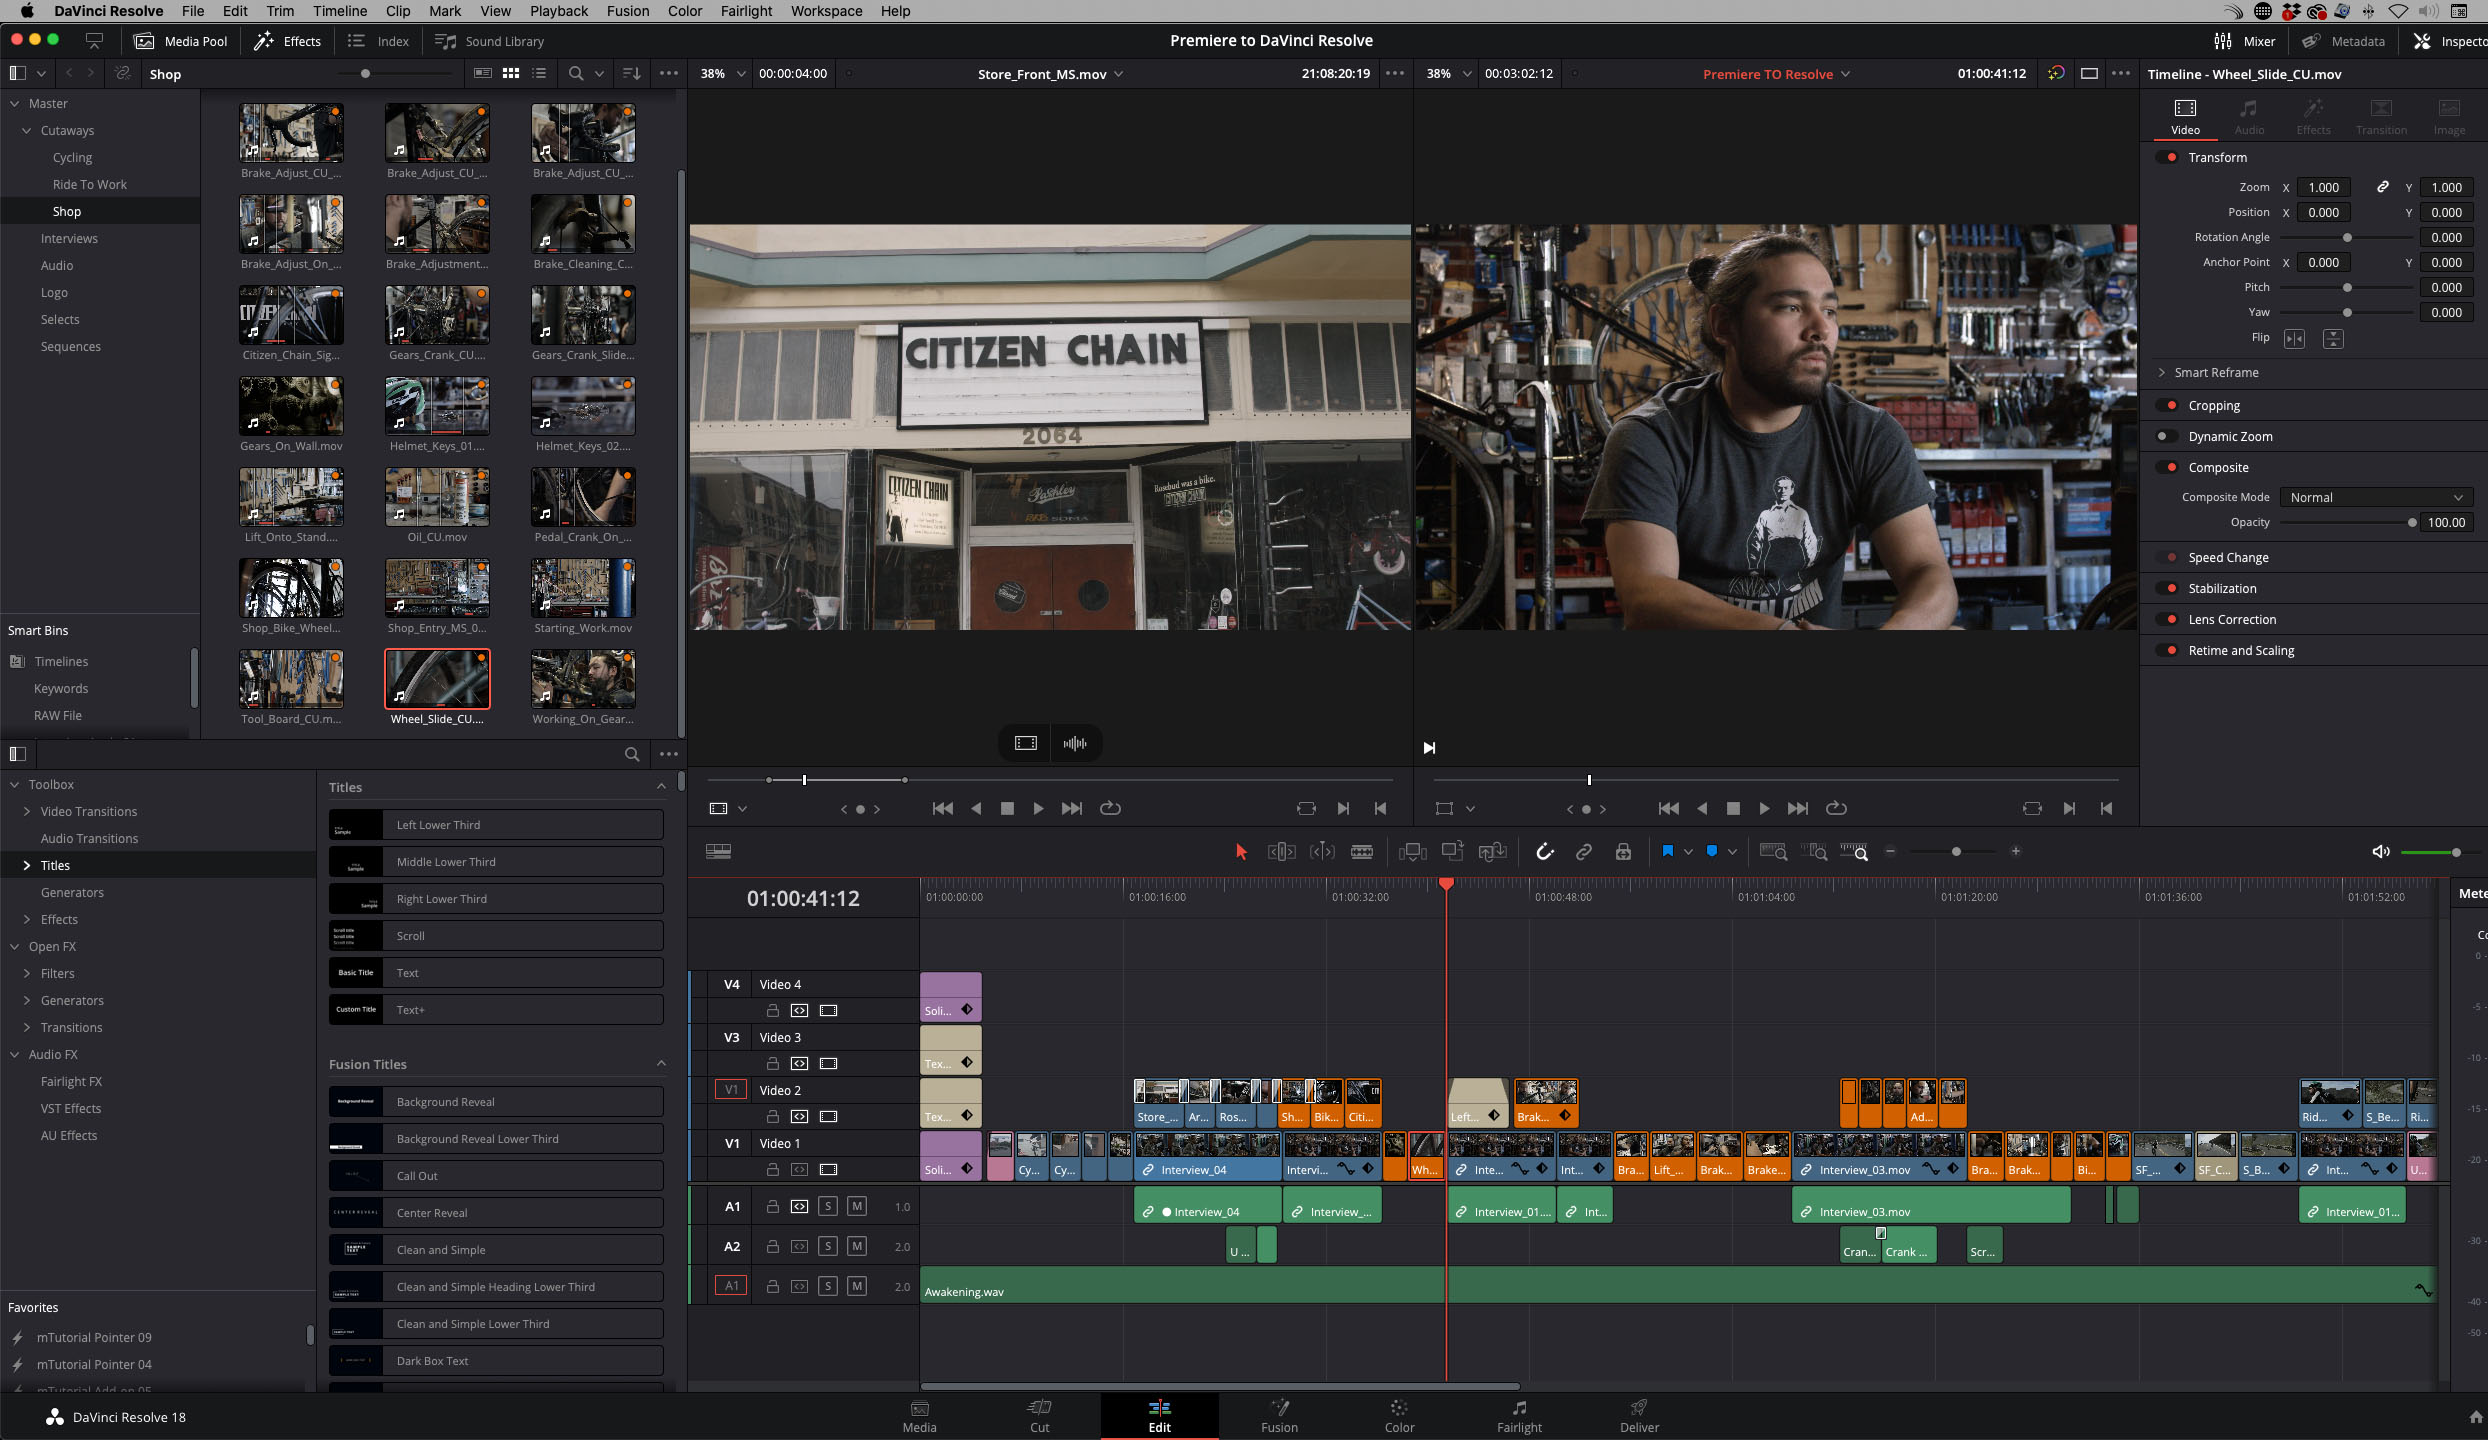Open the Playback menu
2488x1440 pixels.
(558, 11)
